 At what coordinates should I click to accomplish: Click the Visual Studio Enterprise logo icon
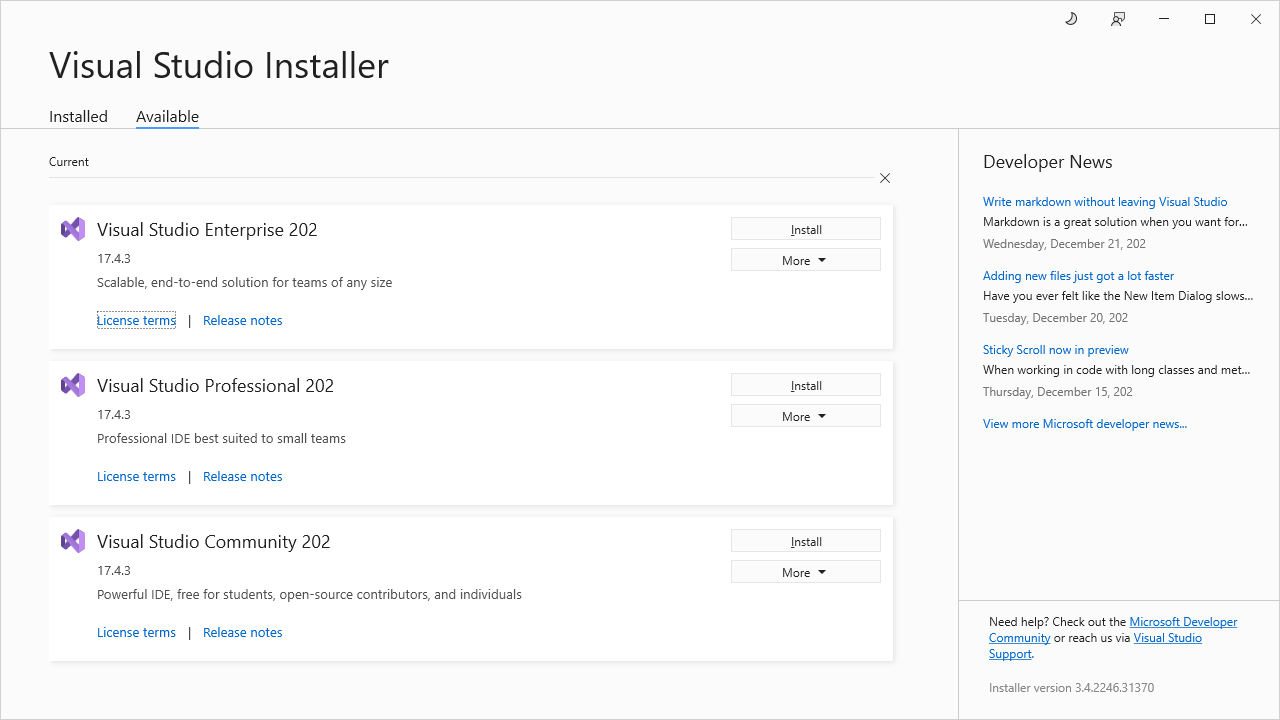73,229
